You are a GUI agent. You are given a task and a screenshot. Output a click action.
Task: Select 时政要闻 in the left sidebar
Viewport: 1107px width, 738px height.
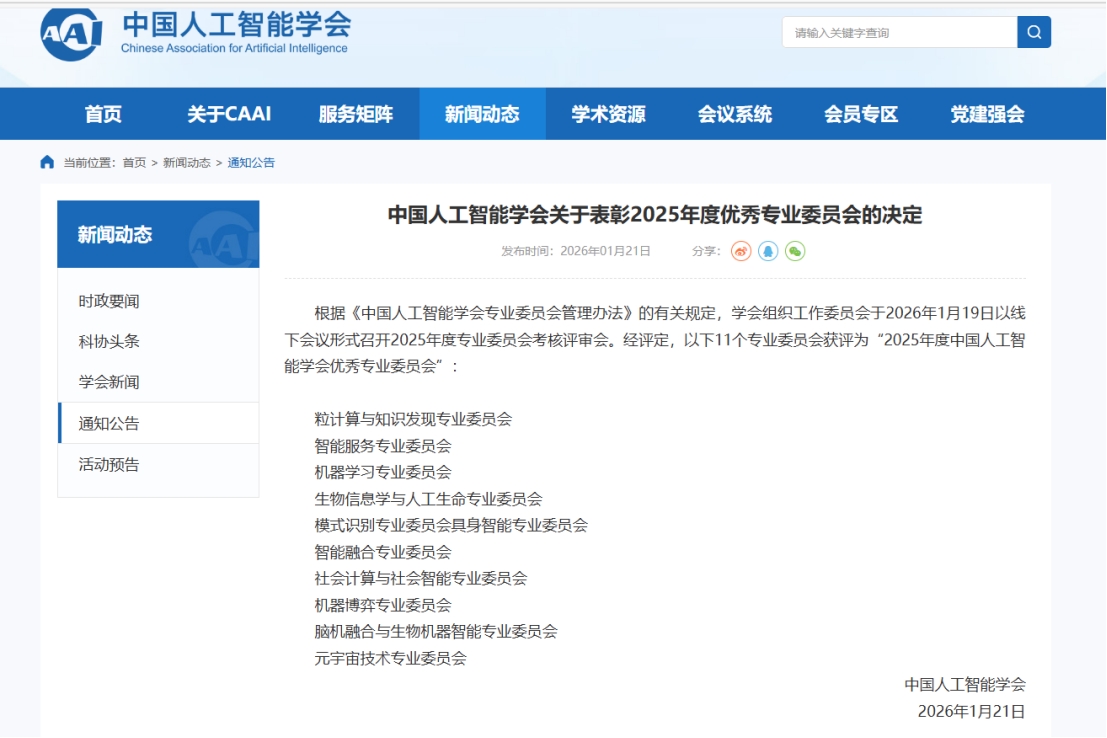(109, 301)
